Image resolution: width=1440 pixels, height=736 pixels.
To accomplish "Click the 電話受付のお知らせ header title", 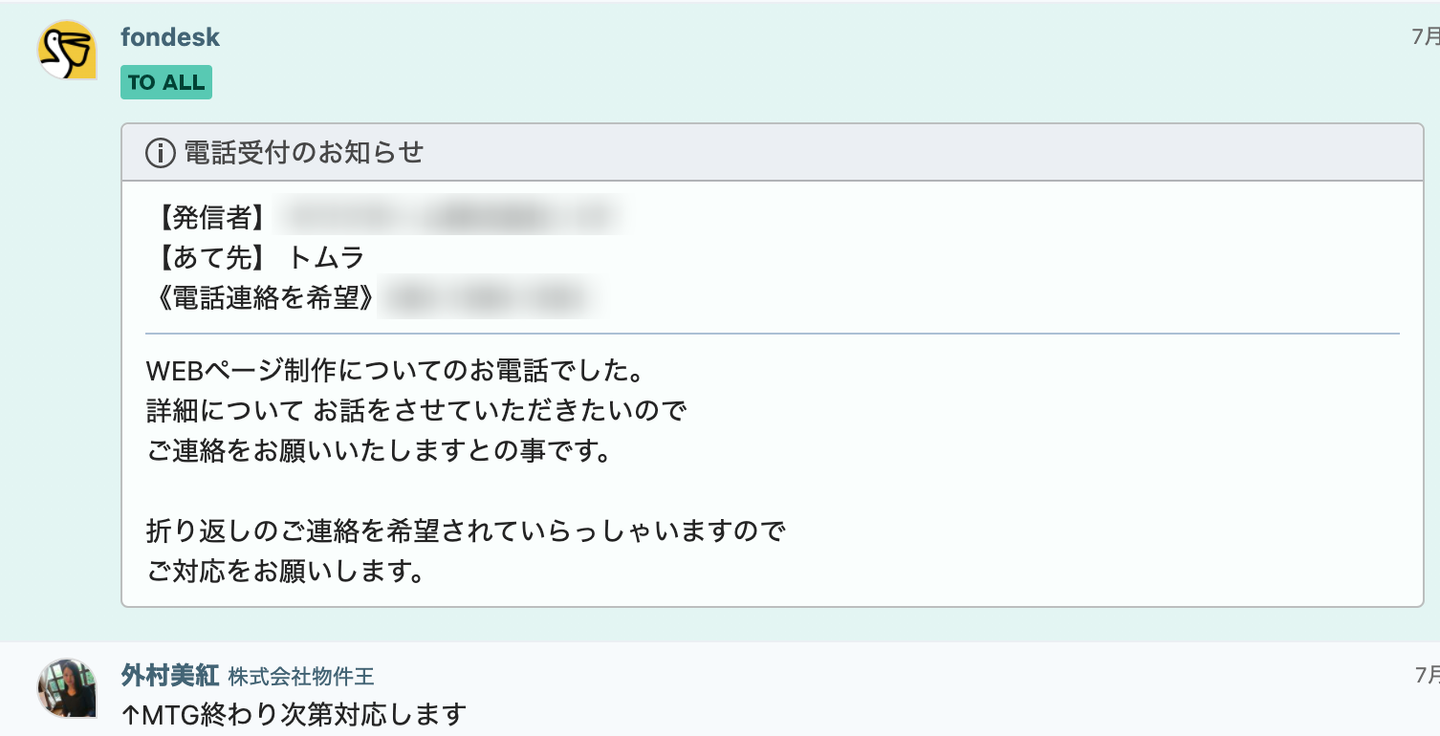I will click(x=304, y=153).
